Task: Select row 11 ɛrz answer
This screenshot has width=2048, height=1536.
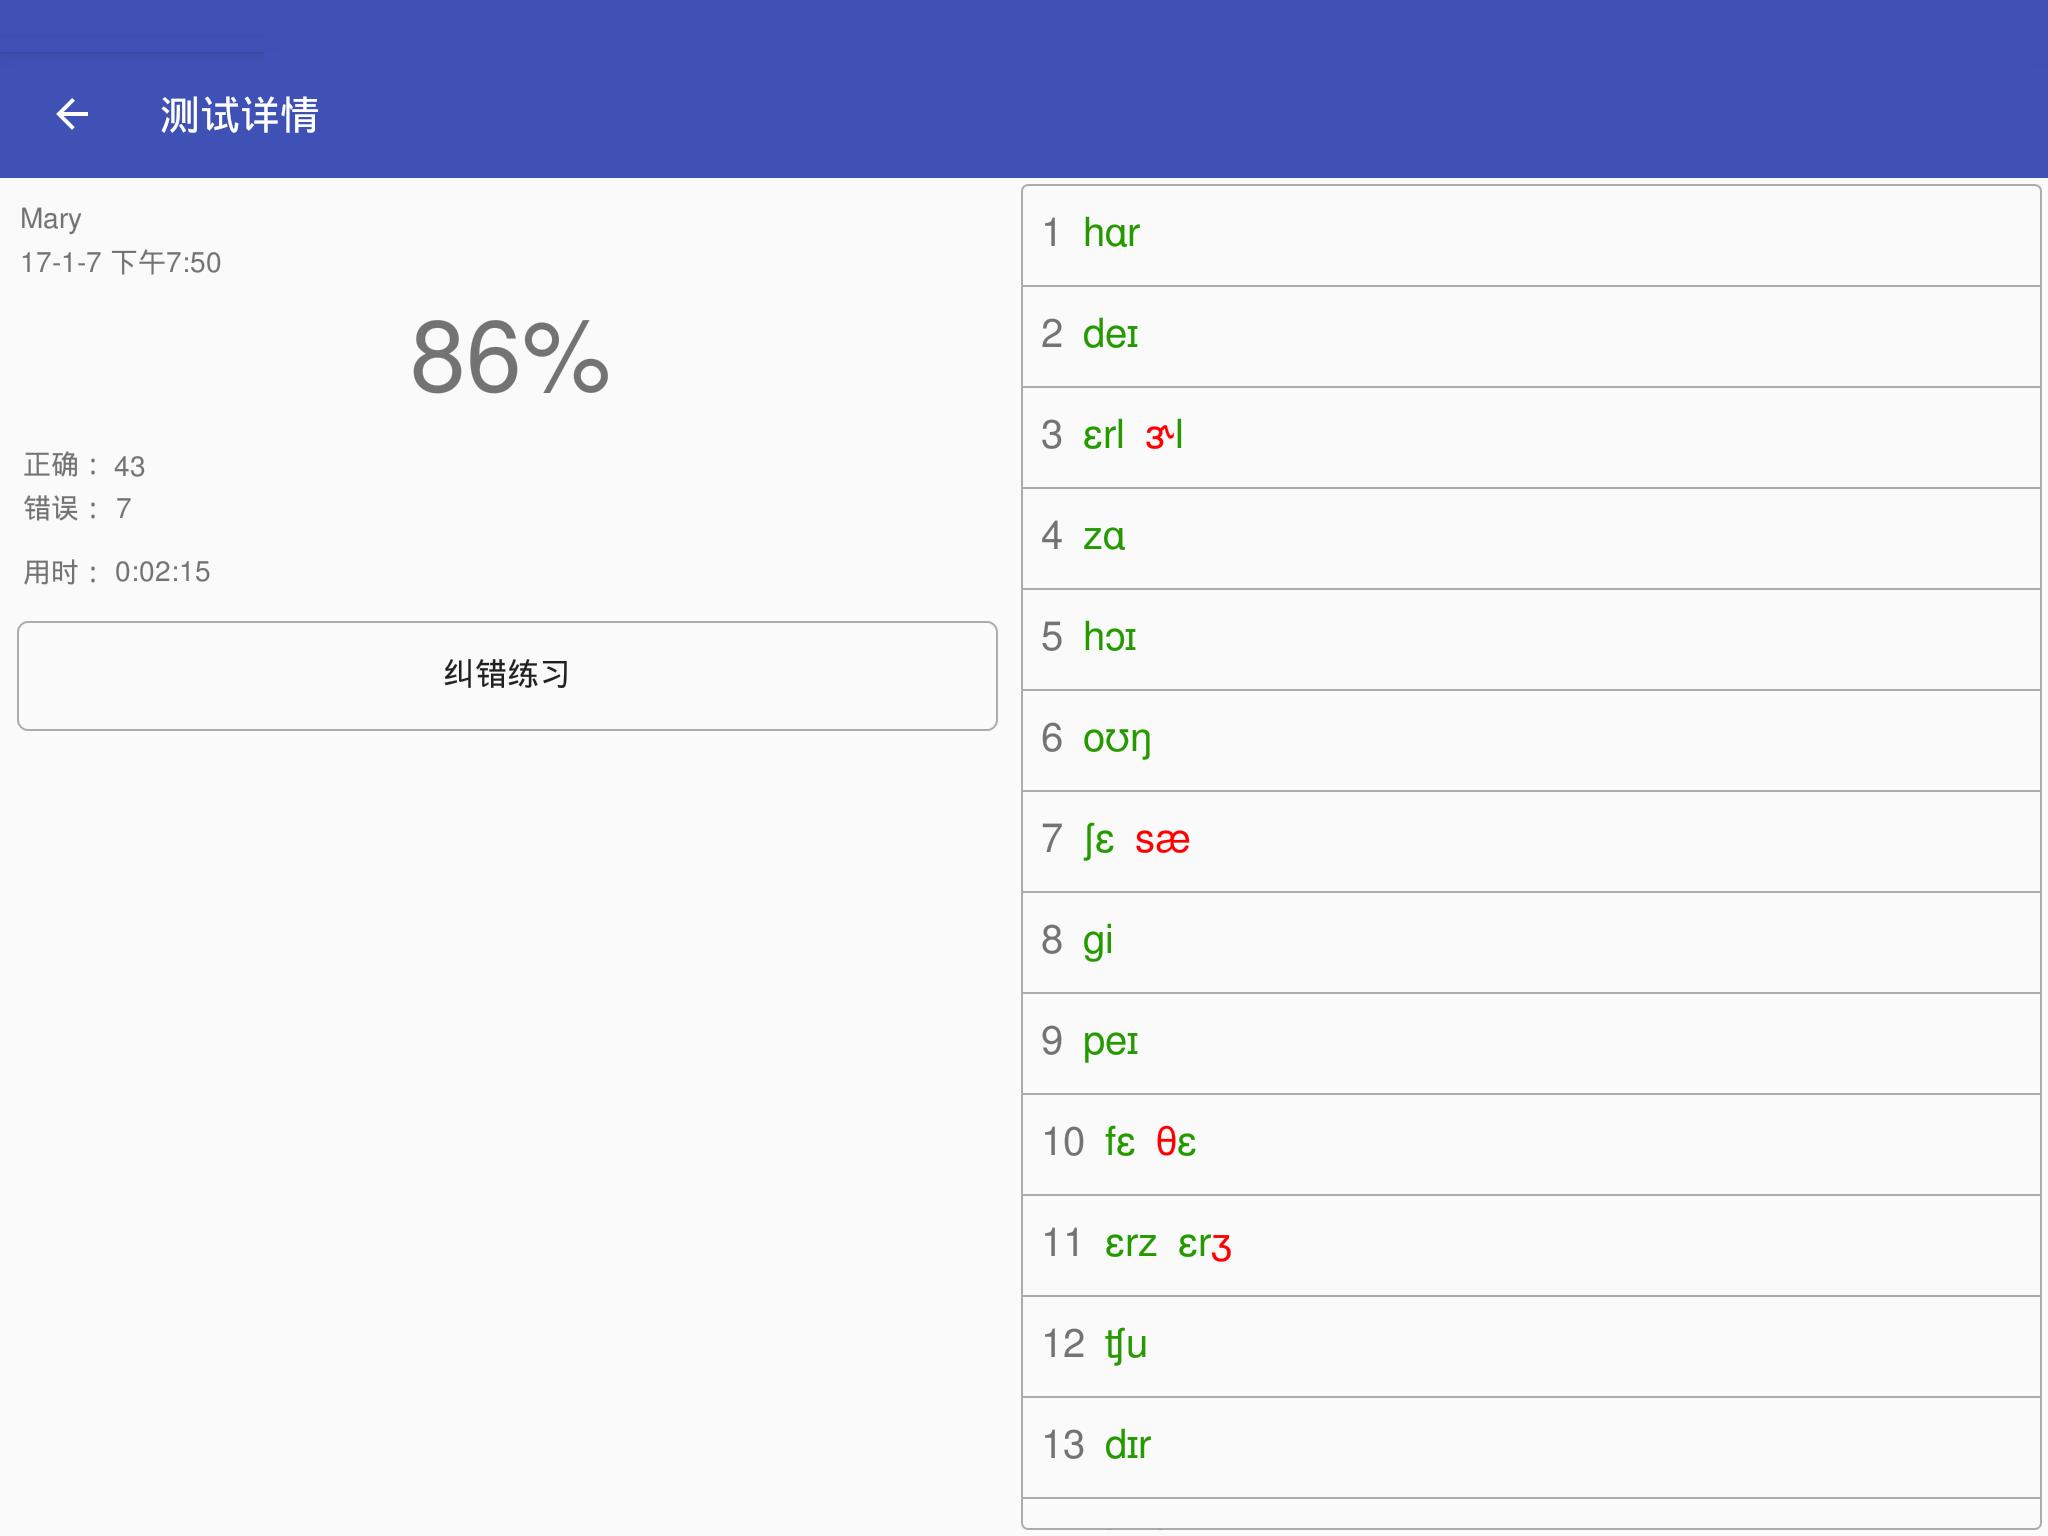Action: 1531,1246
